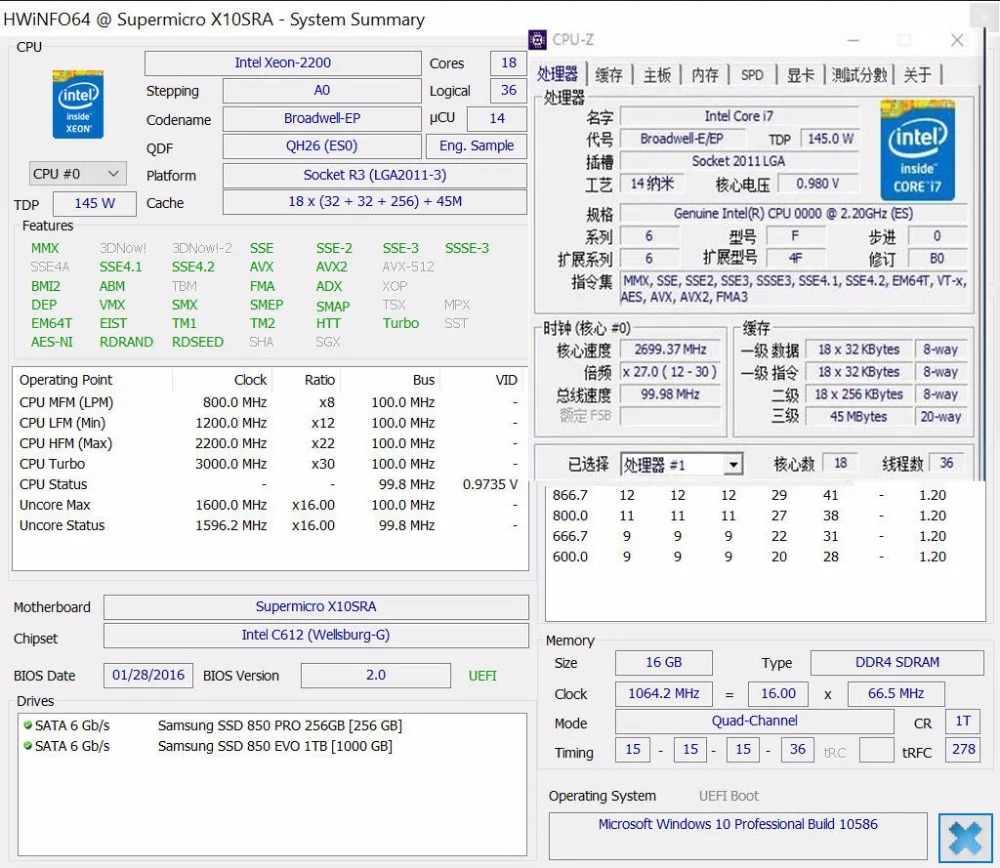The height and width of the screenshot is (868, 1000).
Task: Click the Intel Core i7 logo in CPU-Z
Action: pyautogui.click(x=917, y=150)
